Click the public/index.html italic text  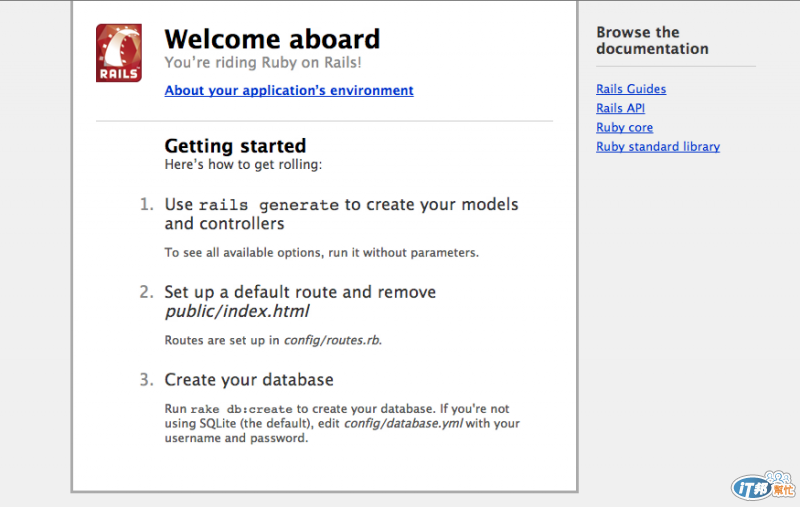(x=237, y=311)
